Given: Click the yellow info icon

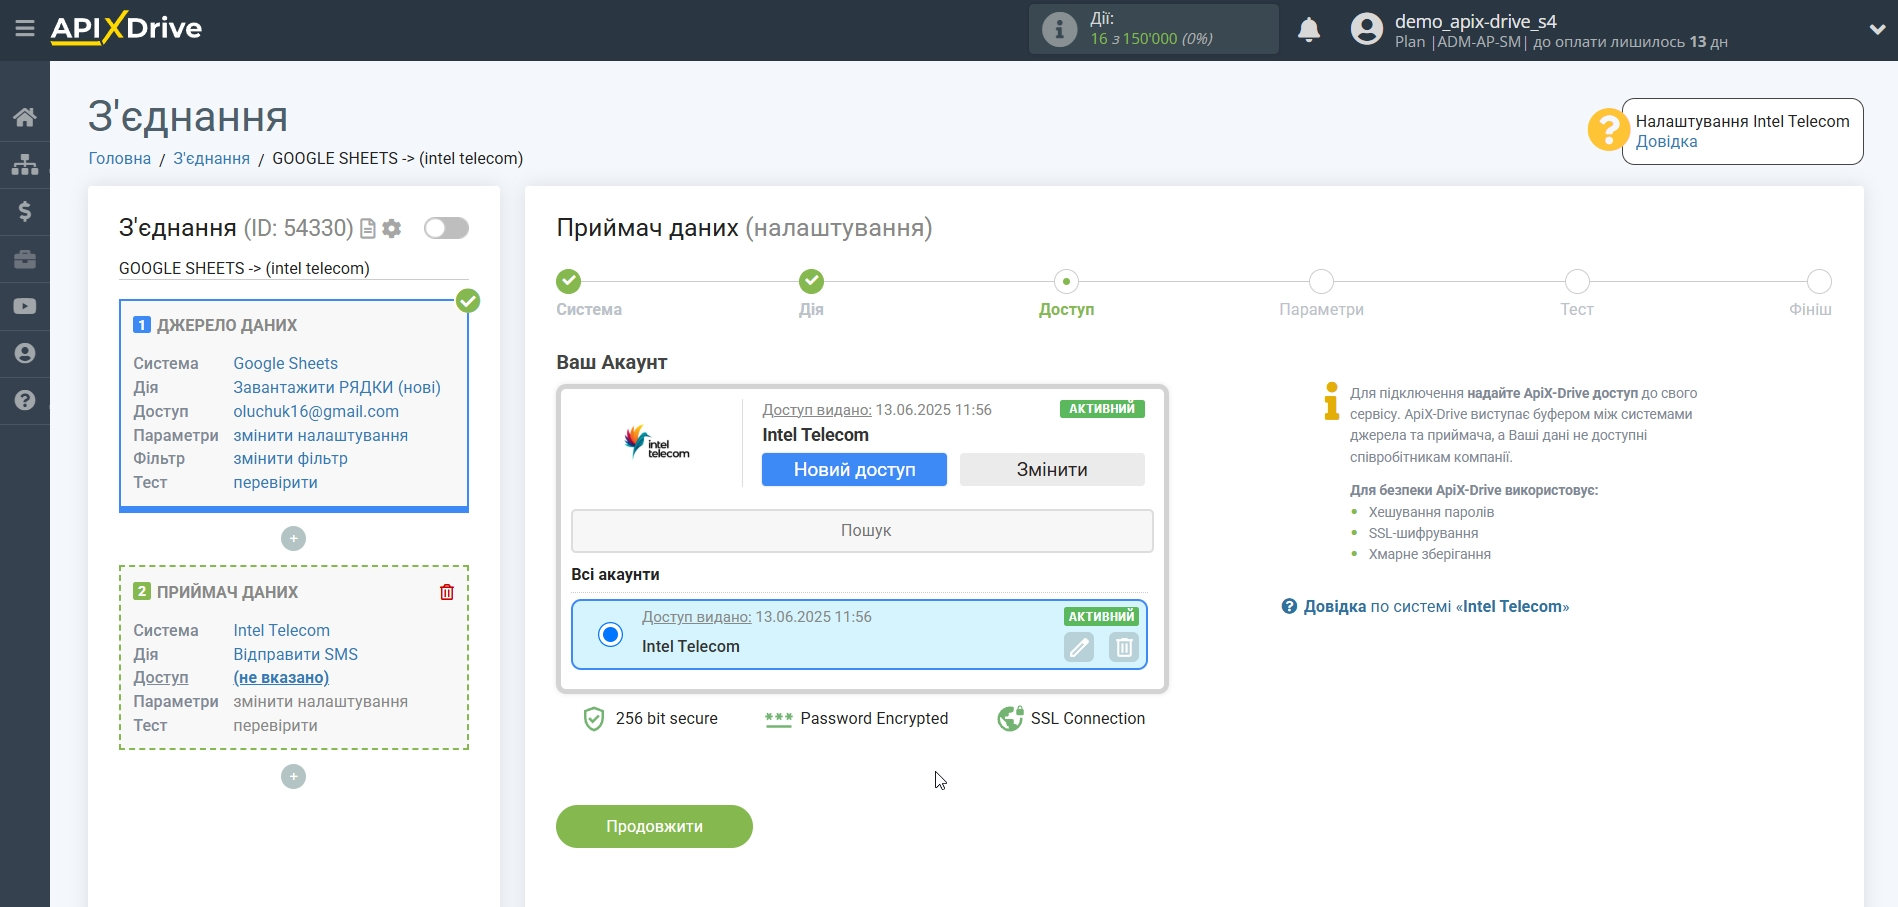Looking at the screenshot, I should click(x=1331, y=401).
